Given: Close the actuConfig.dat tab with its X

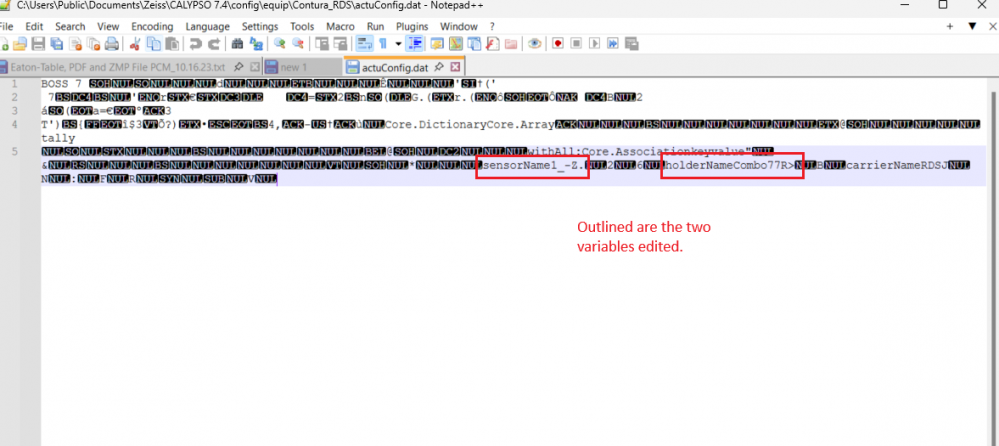Looking at the screenshot, I should click(455, 67).
